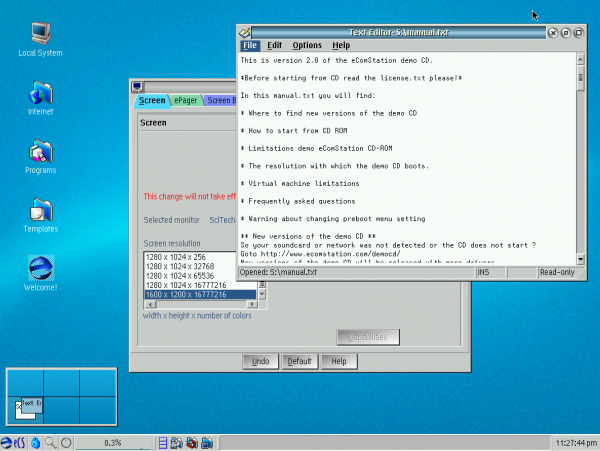The image size is (600, 451).
Task: Click the eCS start menu button
Action: tap(13, 443)
